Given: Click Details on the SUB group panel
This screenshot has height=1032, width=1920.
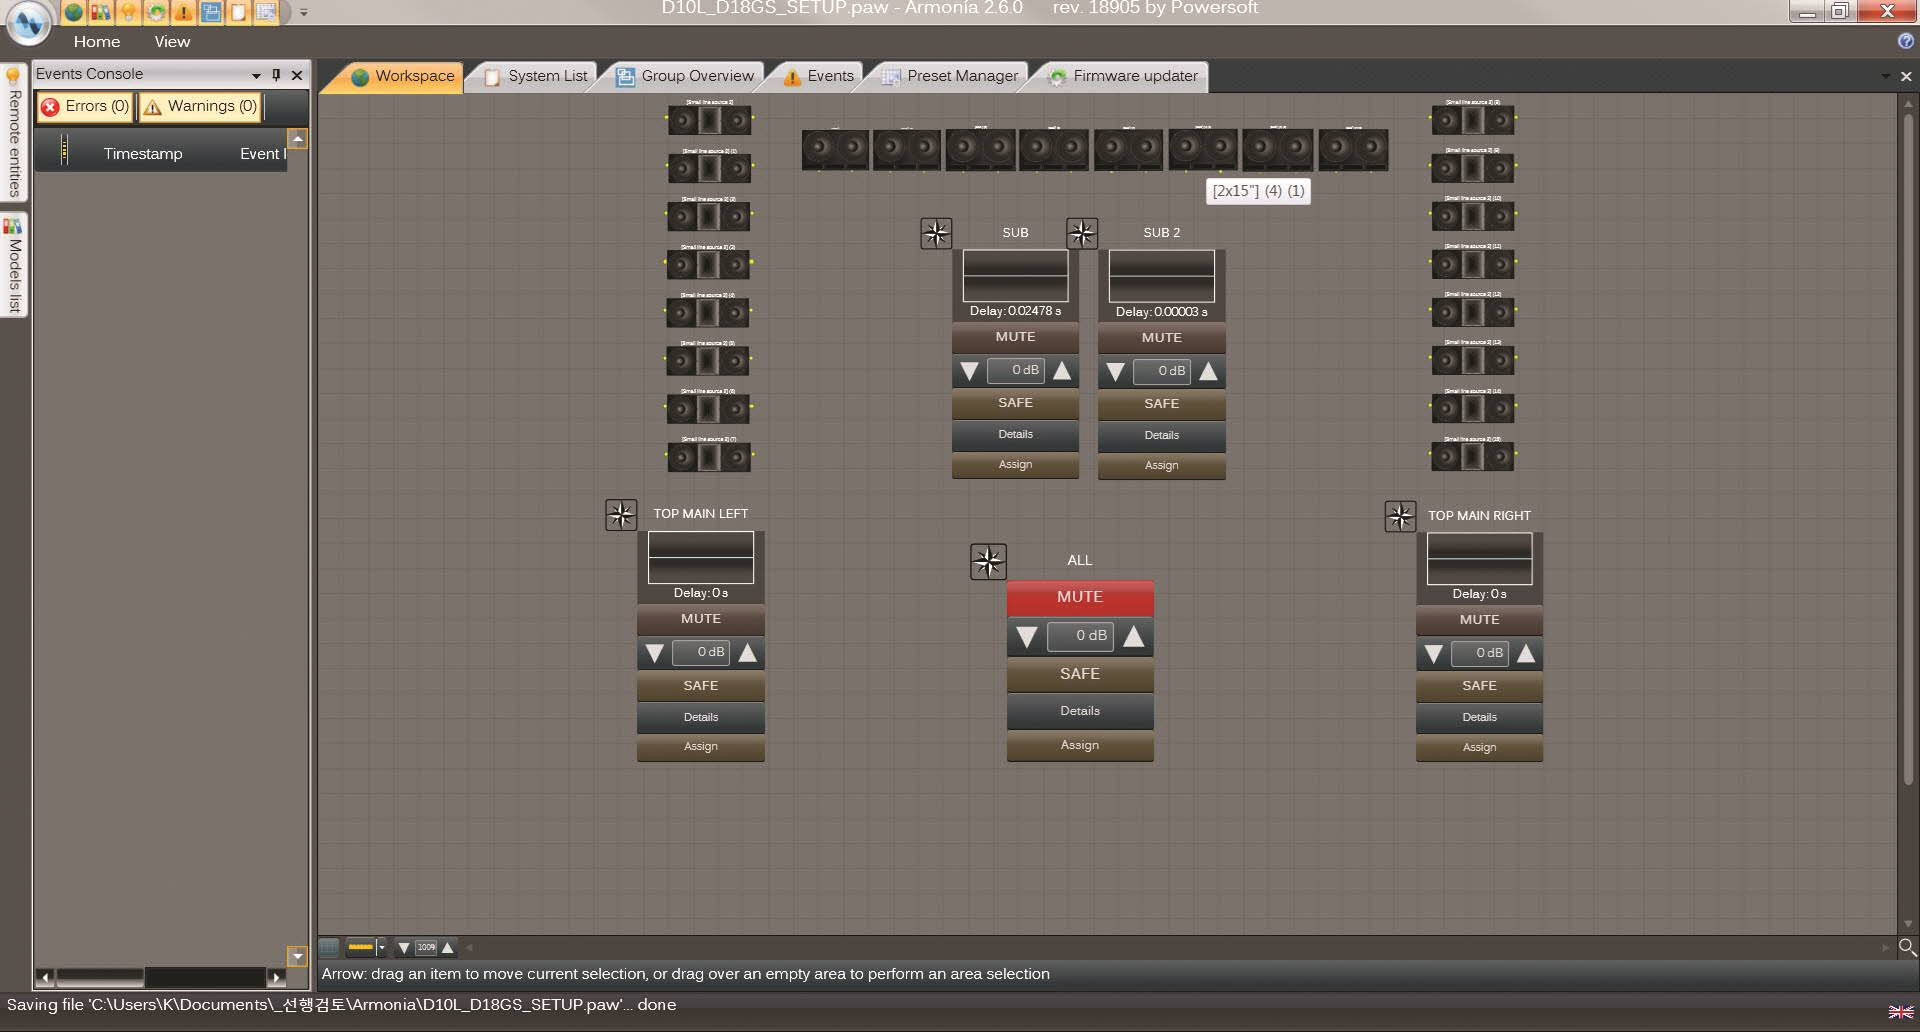Looking at the screenshot, I should pyautogui.click(x=1014, y=435).
